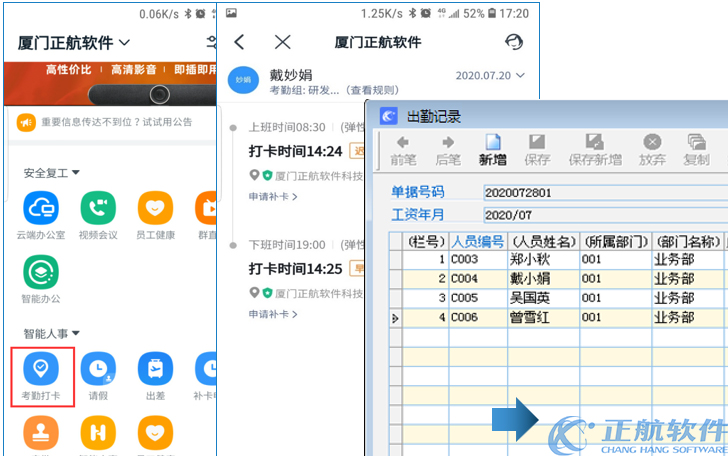Viewport: 728px width, 456px height.
Task: Click 后笔 next record toolbar icon
Action: coord(448,150)
